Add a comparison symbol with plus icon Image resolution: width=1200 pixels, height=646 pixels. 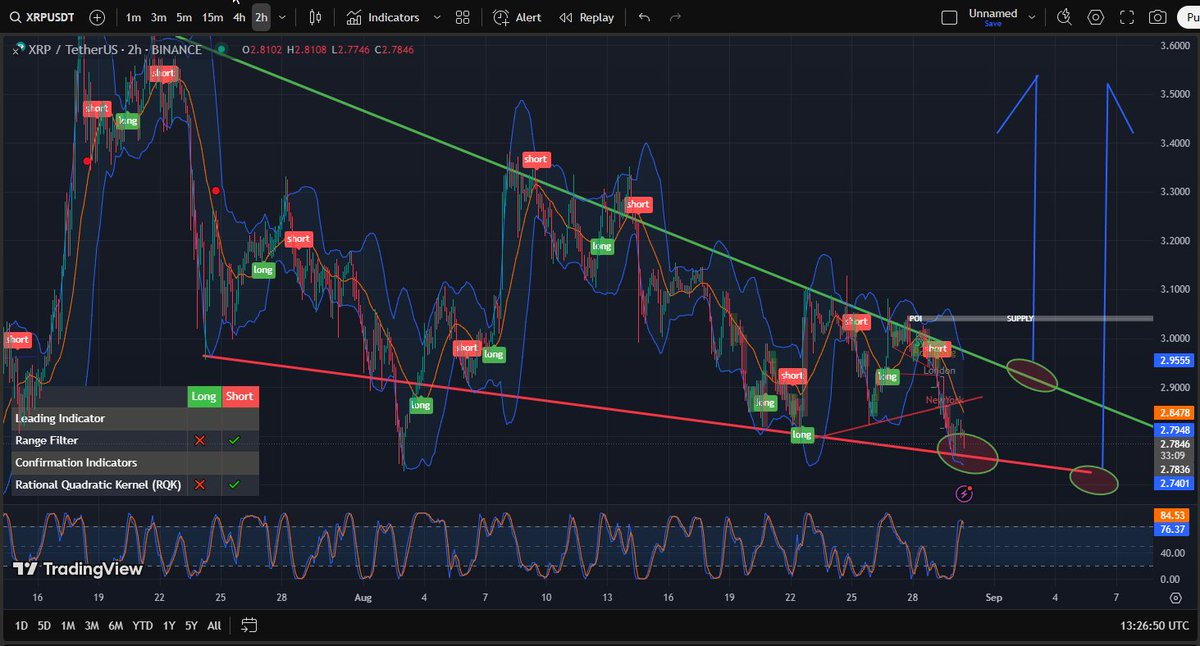point(96,17)
